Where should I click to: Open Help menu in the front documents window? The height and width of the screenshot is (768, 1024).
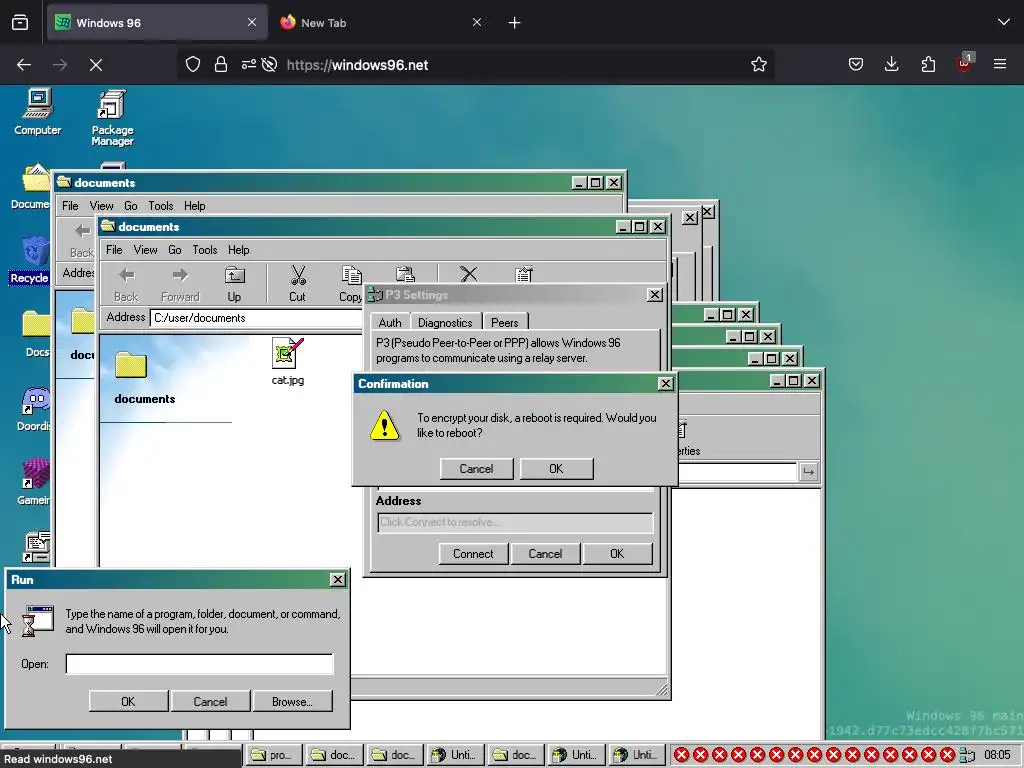(239, 250)
